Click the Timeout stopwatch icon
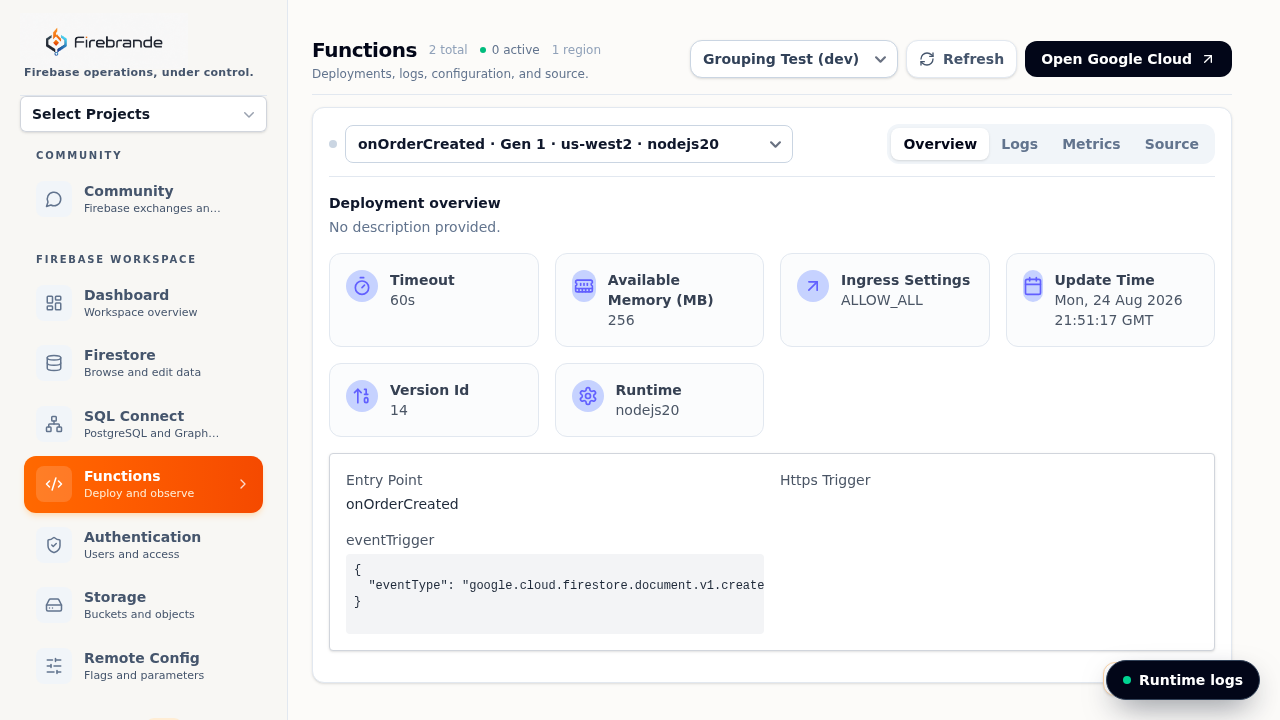 coord(362,286)
